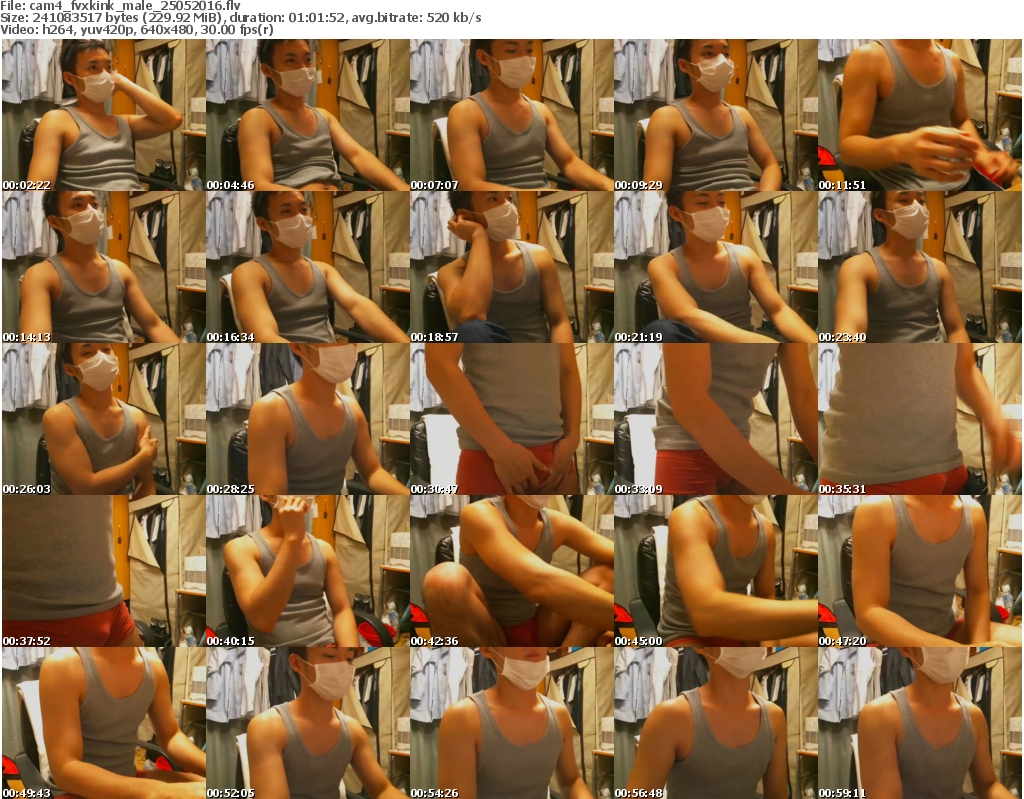1024x799 pixels.
Task: Click the Size and duration header line
Action: [x=241, y=18]
